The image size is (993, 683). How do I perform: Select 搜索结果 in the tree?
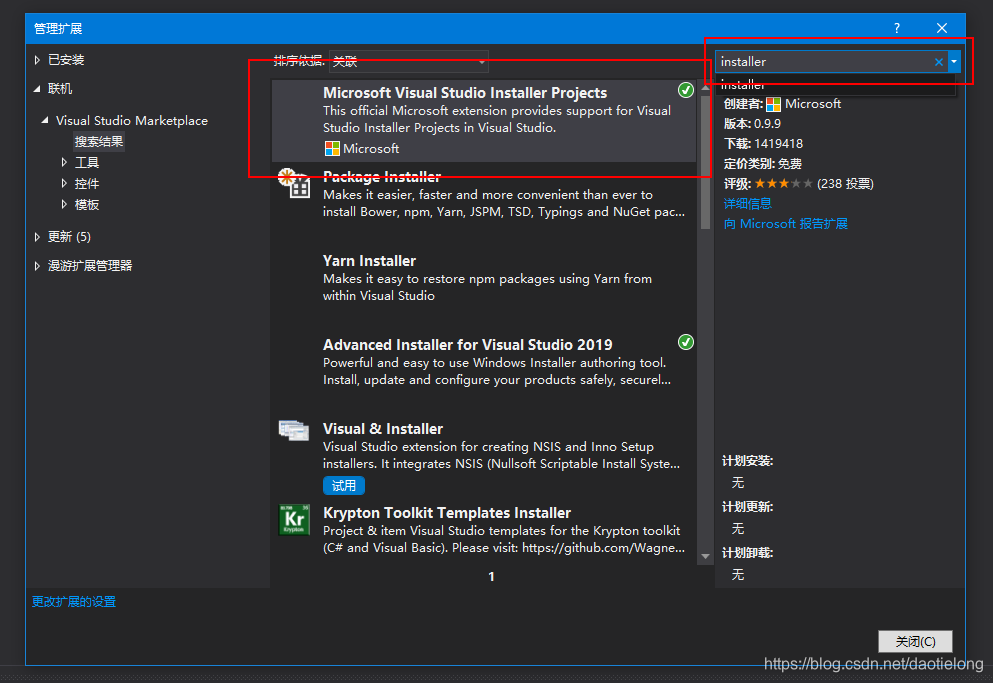99,141
